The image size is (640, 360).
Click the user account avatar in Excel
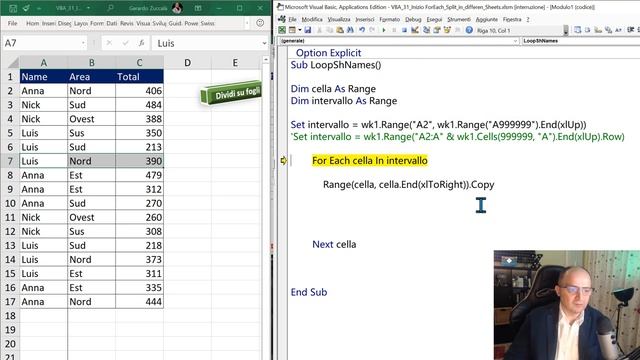click(177, 8)
